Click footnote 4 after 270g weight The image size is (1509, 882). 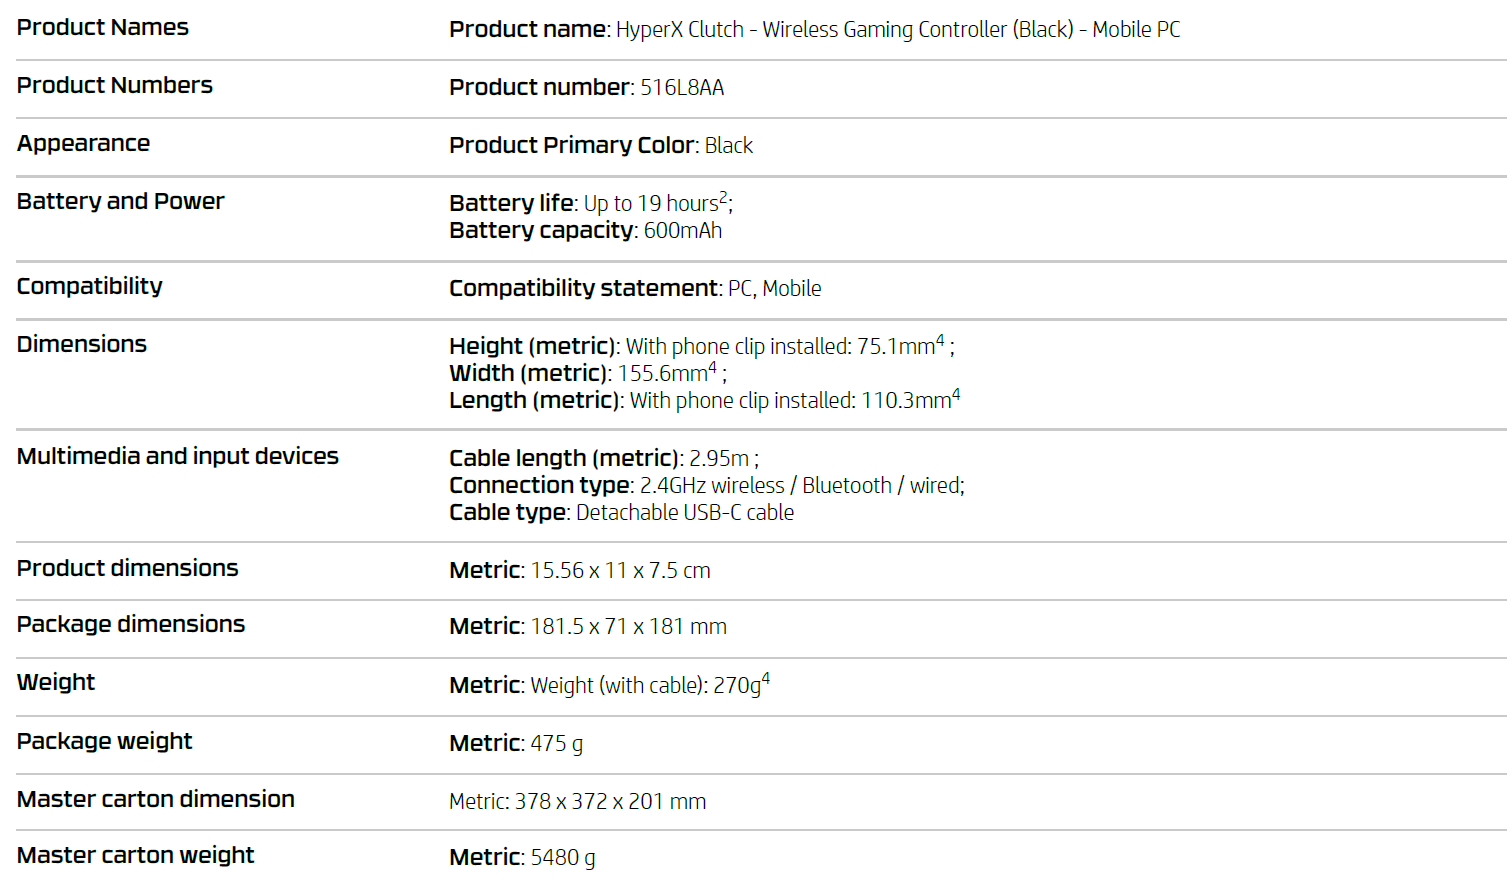(766, 679)
